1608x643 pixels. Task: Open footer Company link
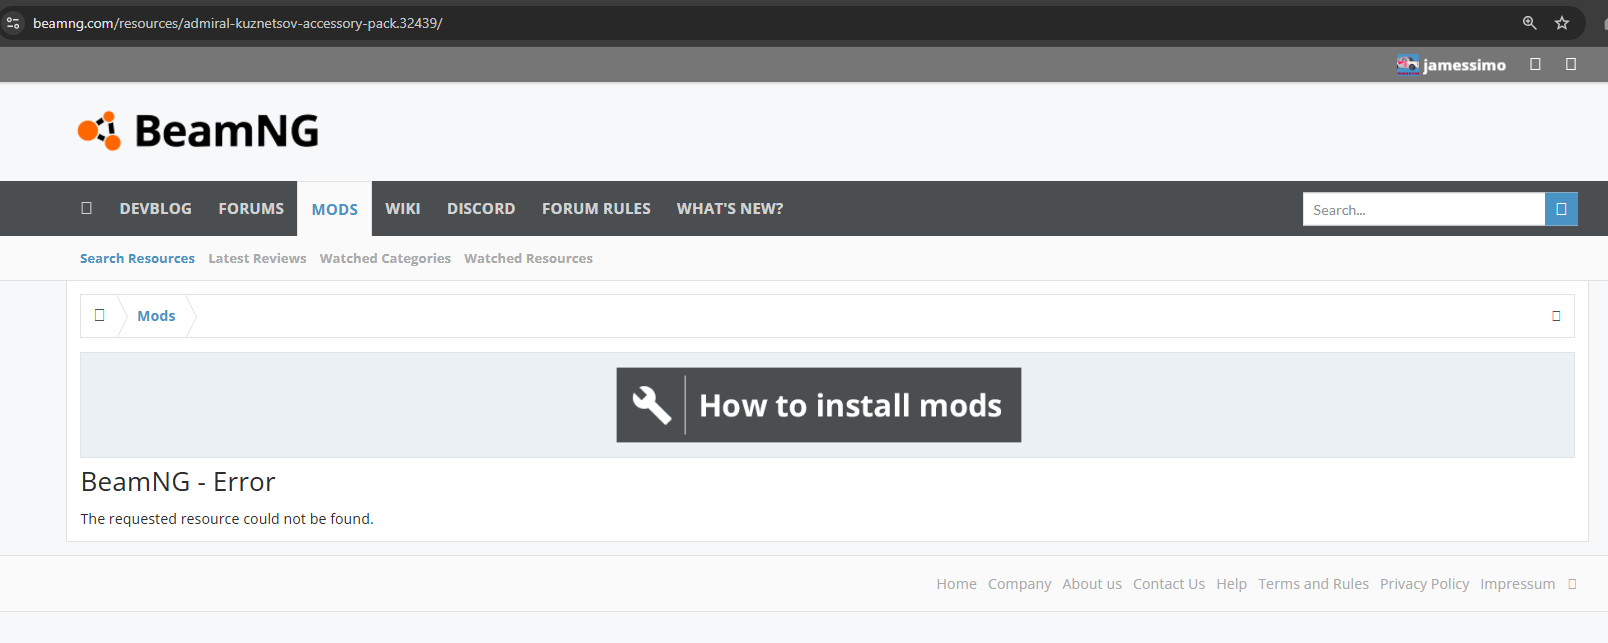tap(1019, 584)
